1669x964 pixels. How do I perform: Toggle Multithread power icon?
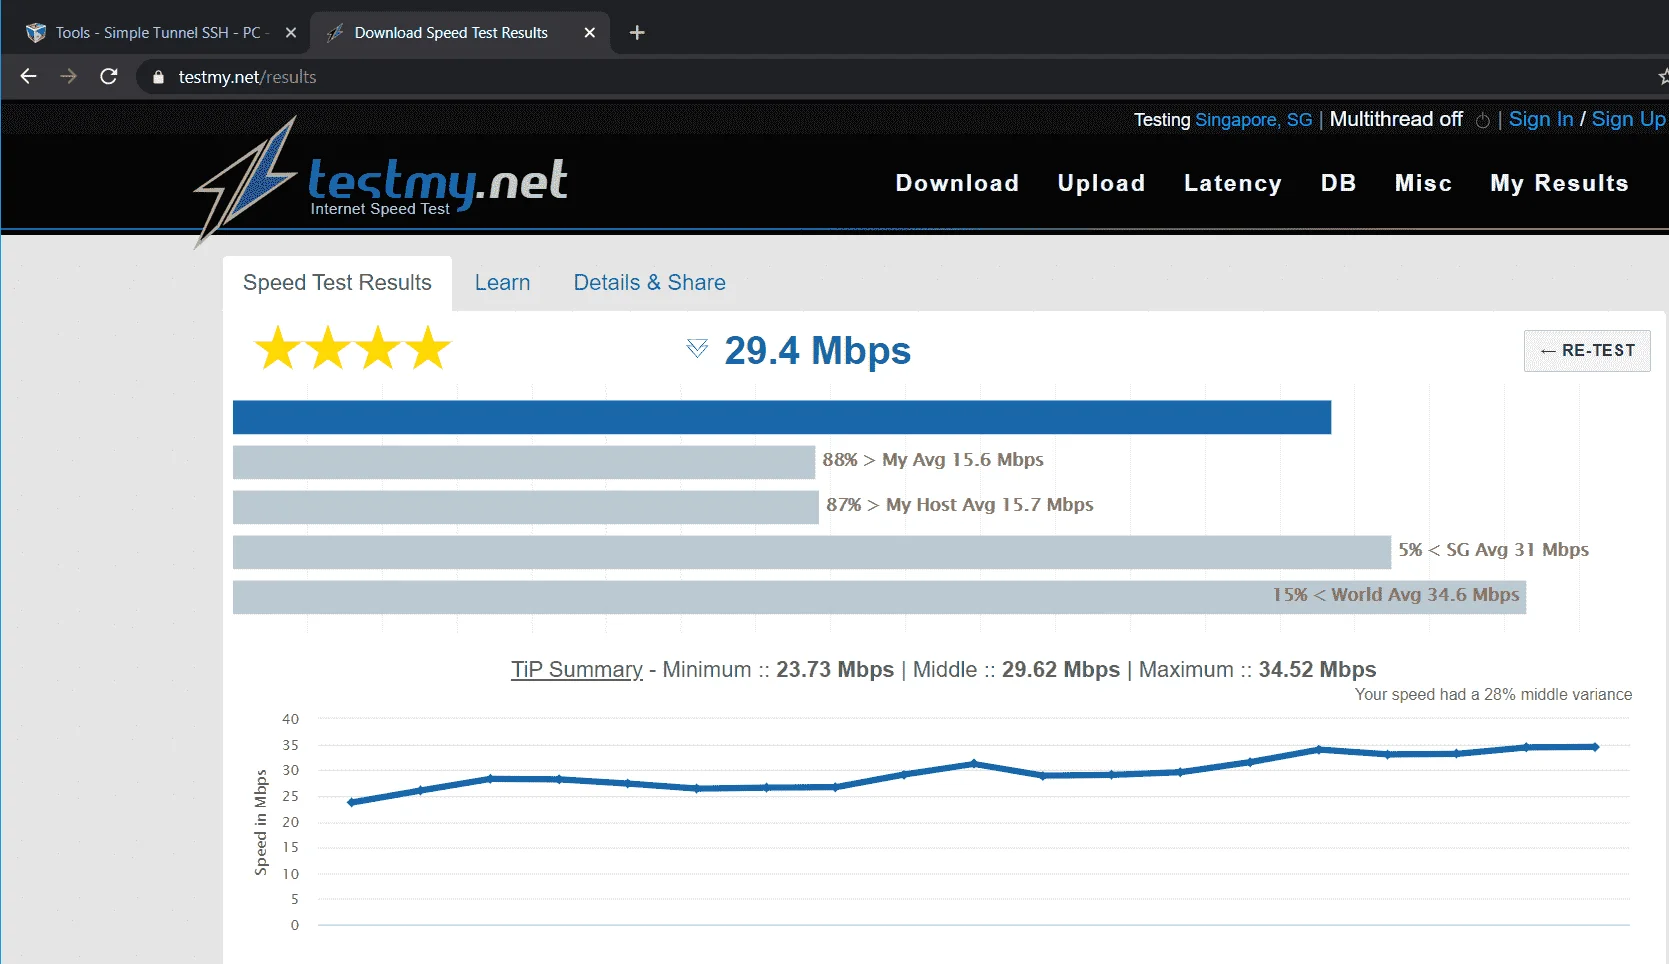[x=1482, y=120]
